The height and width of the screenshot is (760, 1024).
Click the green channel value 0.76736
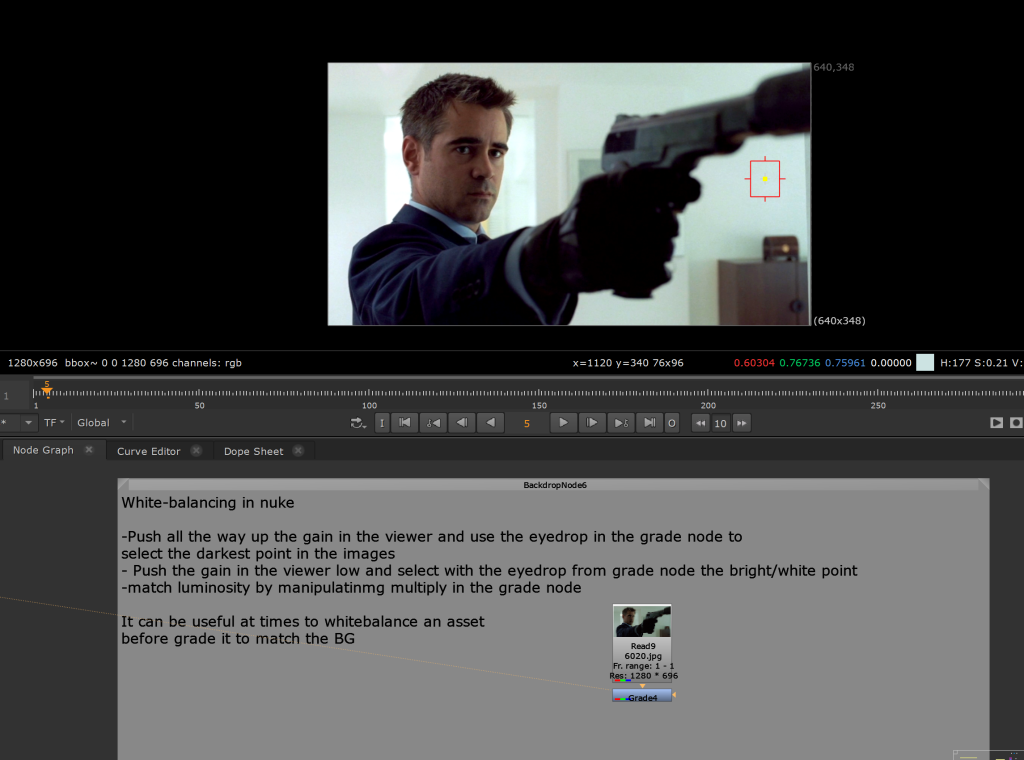coord(799,363)
